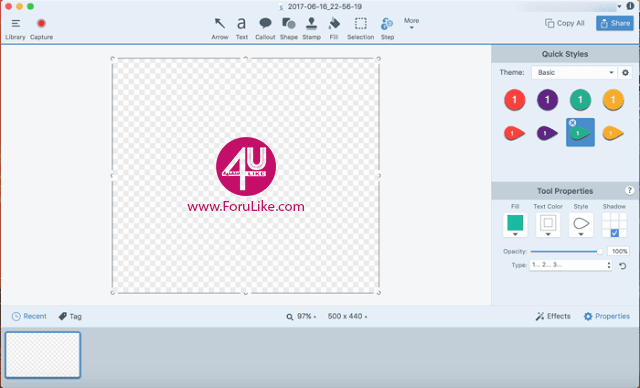Select the Selection tool

click(x=360, y=29)
